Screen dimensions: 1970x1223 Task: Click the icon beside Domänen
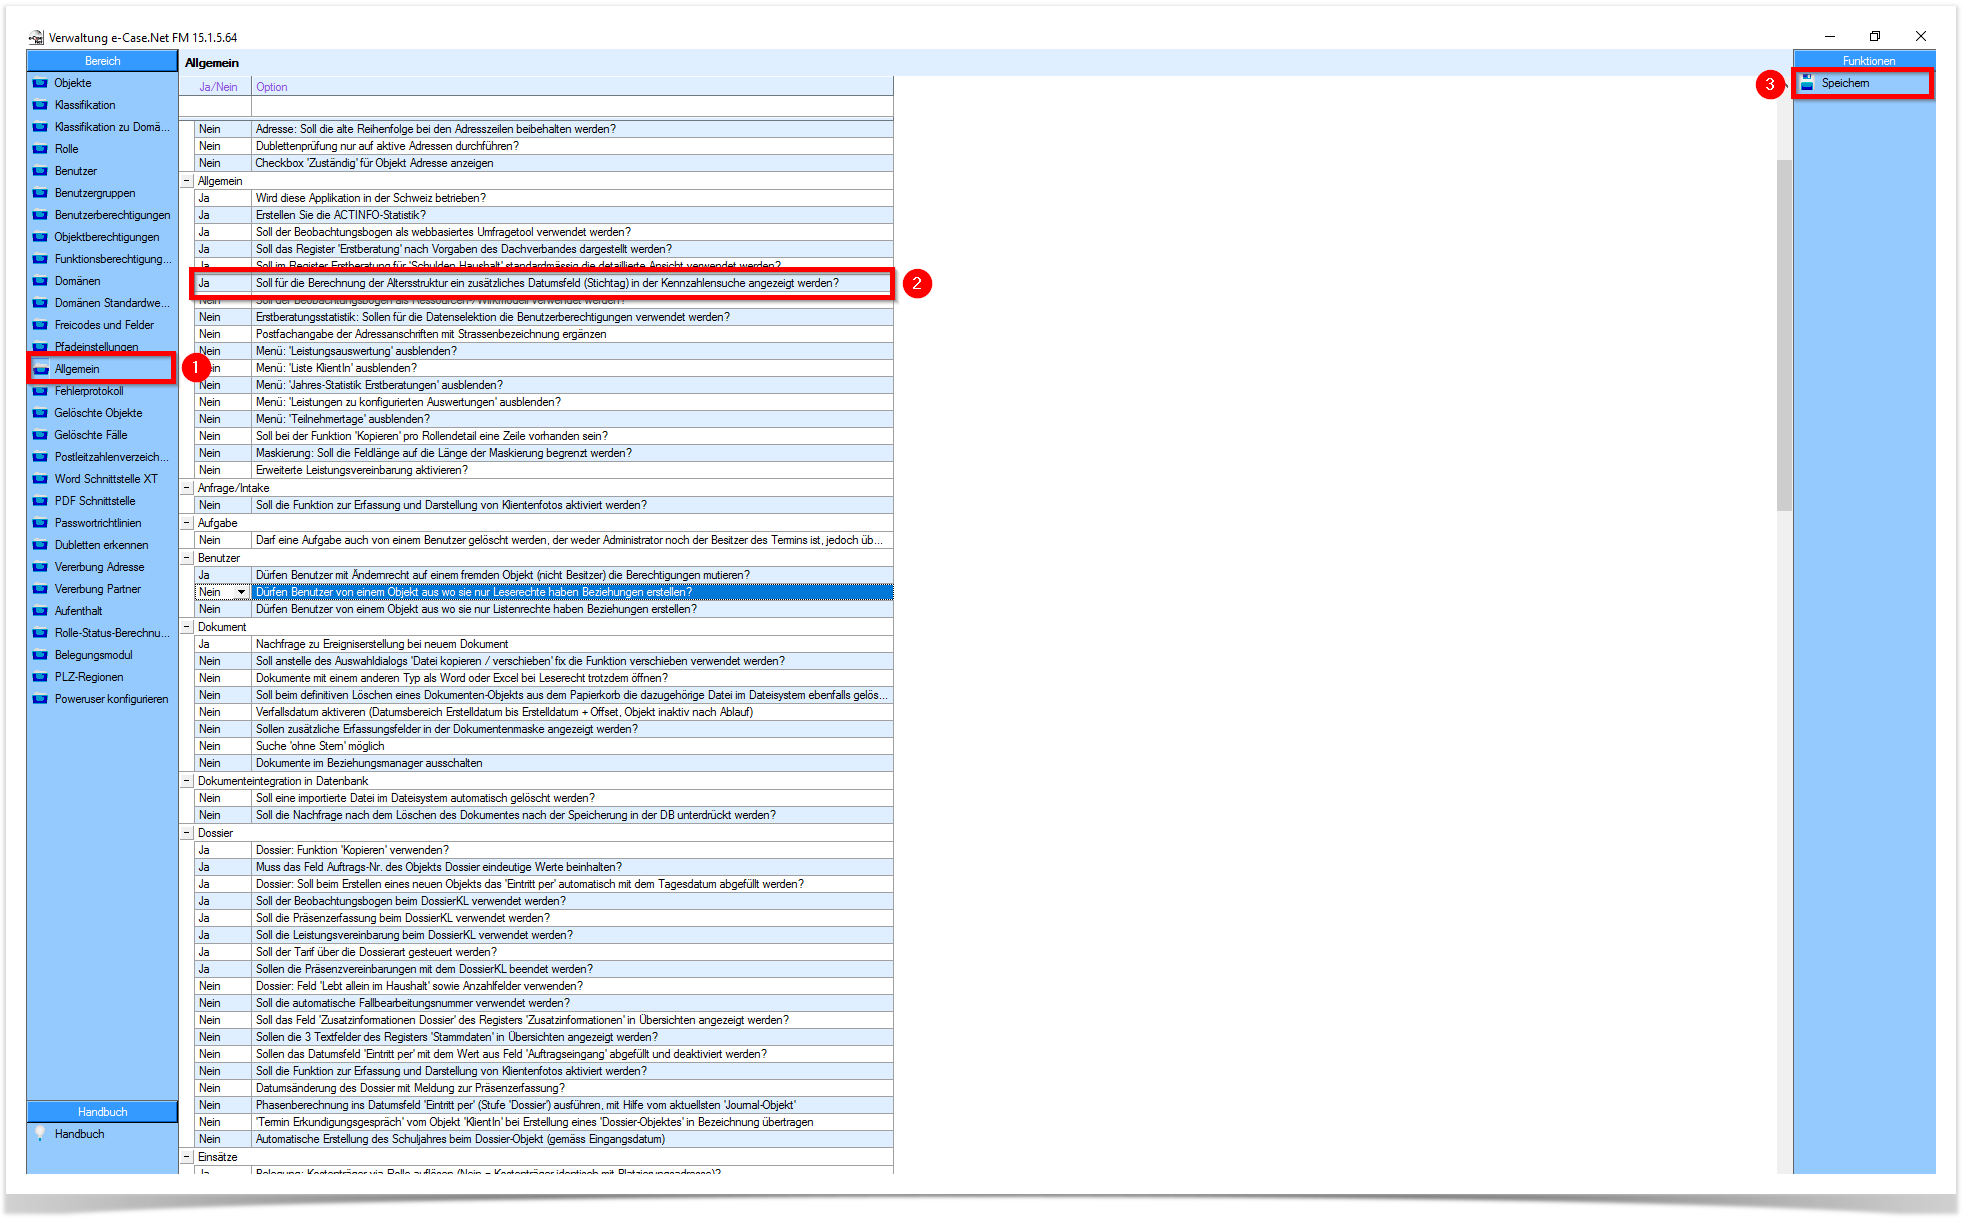[40, 281]
